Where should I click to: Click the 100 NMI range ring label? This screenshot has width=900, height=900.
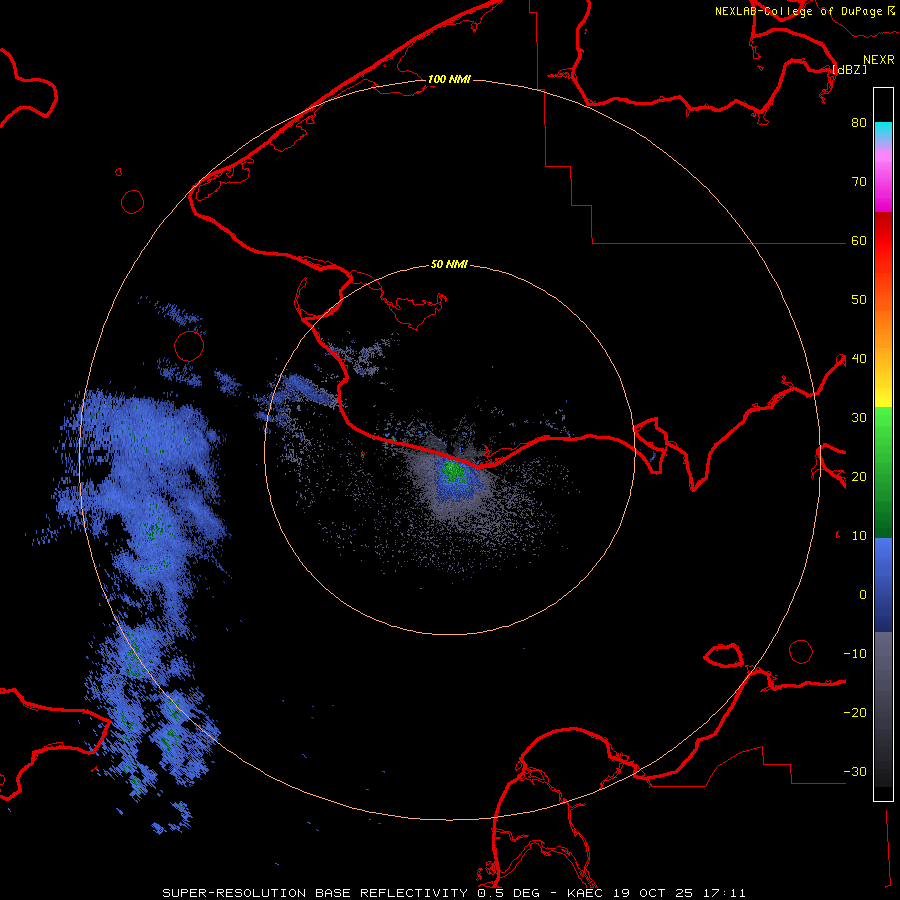[449, 79]
